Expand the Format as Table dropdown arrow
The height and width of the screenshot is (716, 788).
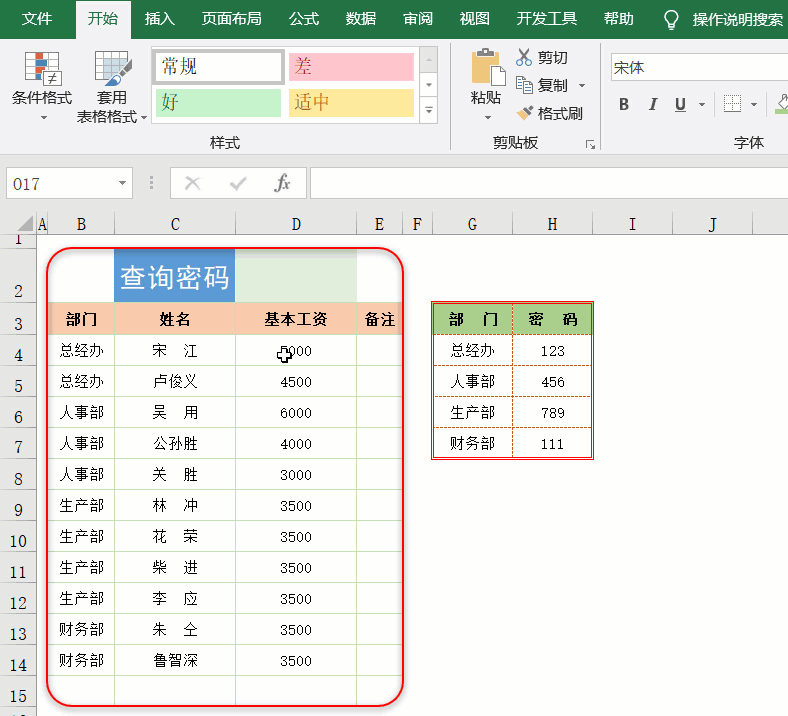click(144, 118)
